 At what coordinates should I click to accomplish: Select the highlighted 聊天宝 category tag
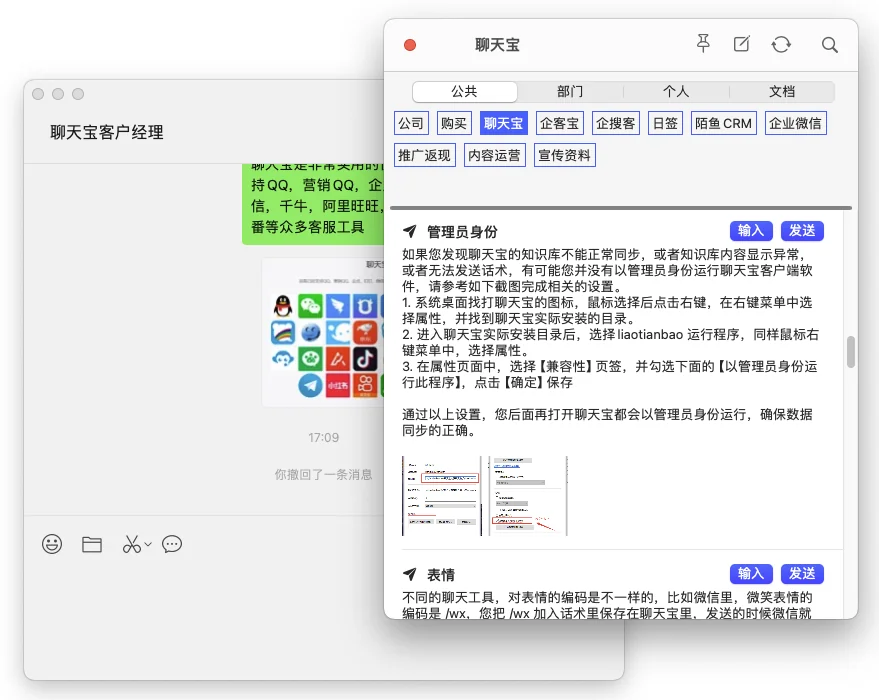pos(503,123)
